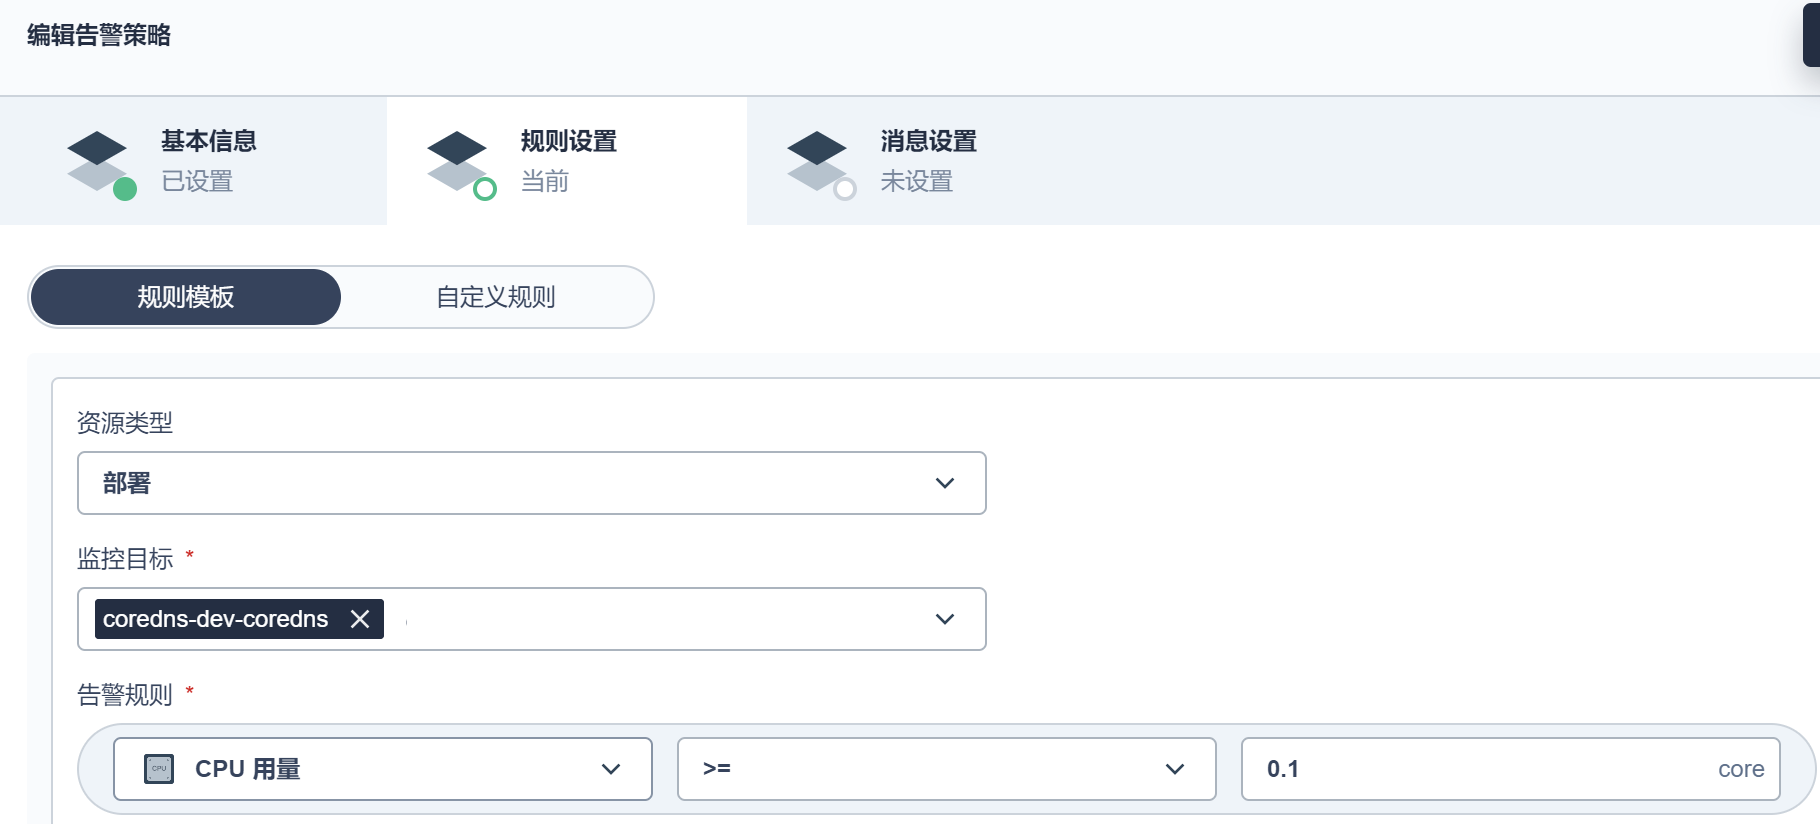This screenshot has width=1820, height=824.
Task: Click the 规则设置 step layers icon
Action: [x=457, y=160]
